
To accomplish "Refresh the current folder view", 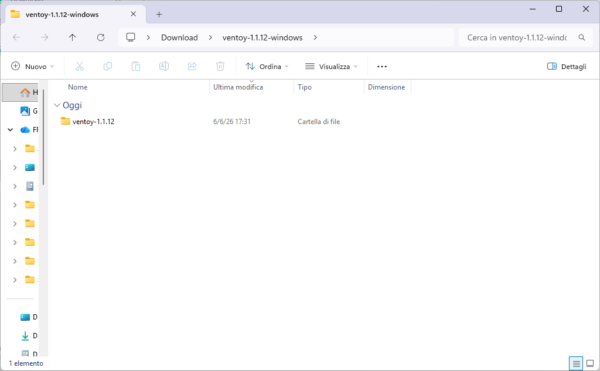I will tap(101, 37).
